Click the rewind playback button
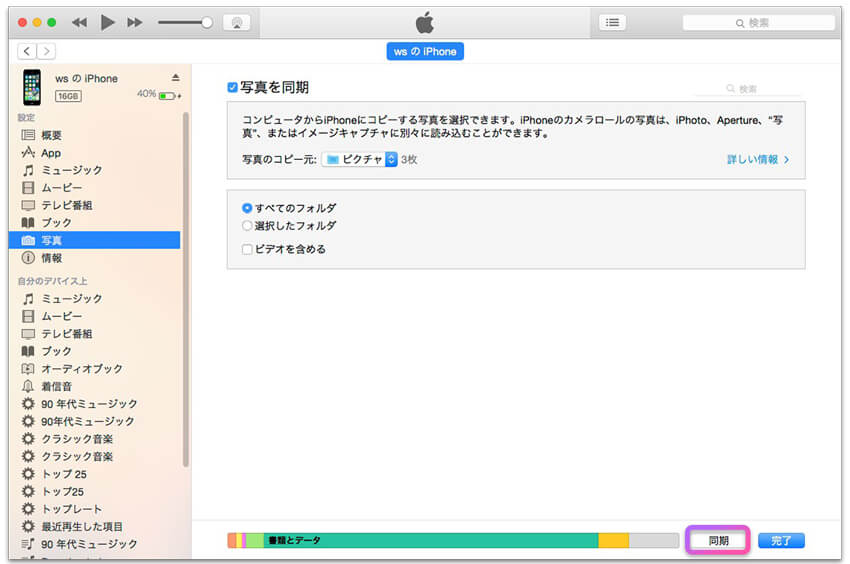 [x=79, y=22]
